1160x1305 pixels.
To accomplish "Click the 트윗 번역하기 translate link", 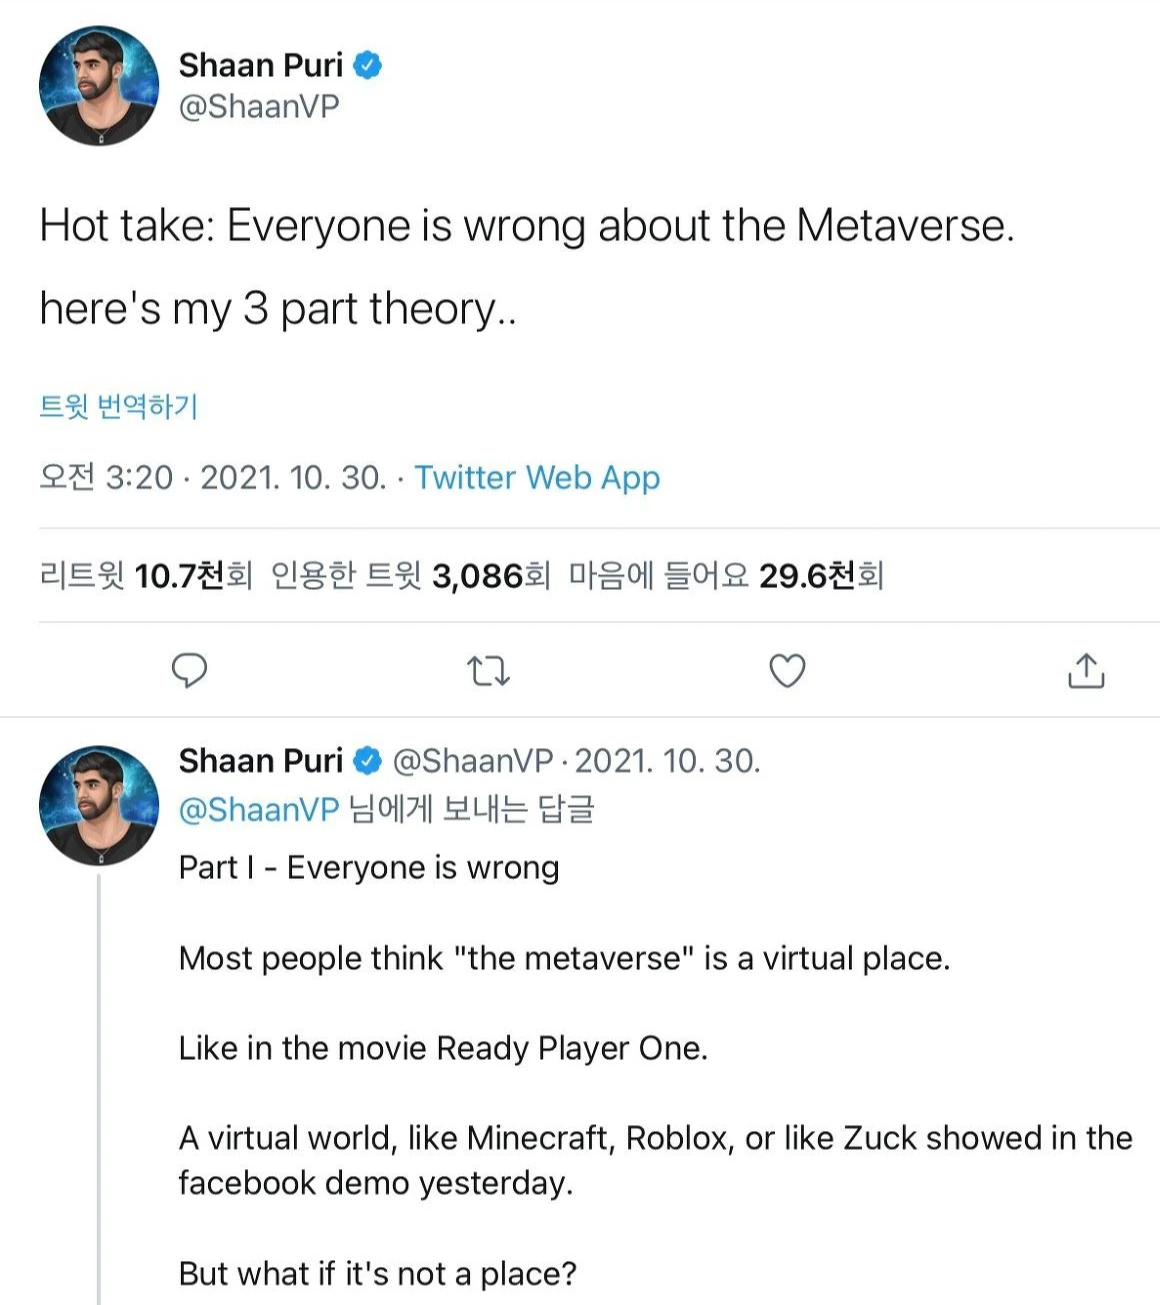I will coord(118,406).
